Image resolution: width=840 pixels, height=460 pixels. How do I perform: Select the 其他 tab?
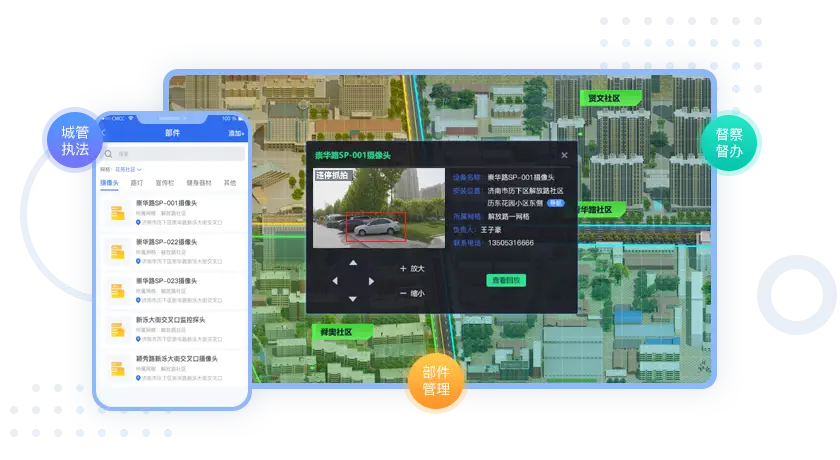[x=230, y=183]
